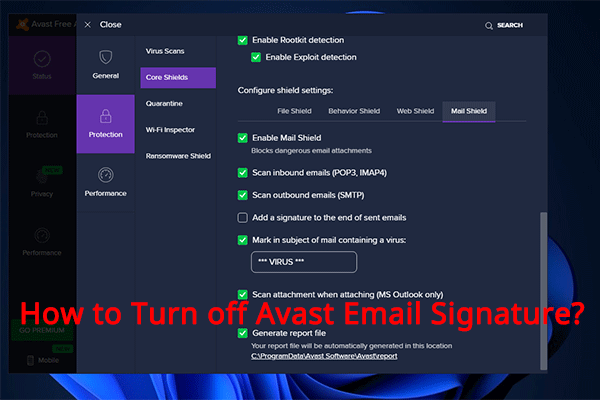Open Performance gauge icon in settings

tap(106, 175)
